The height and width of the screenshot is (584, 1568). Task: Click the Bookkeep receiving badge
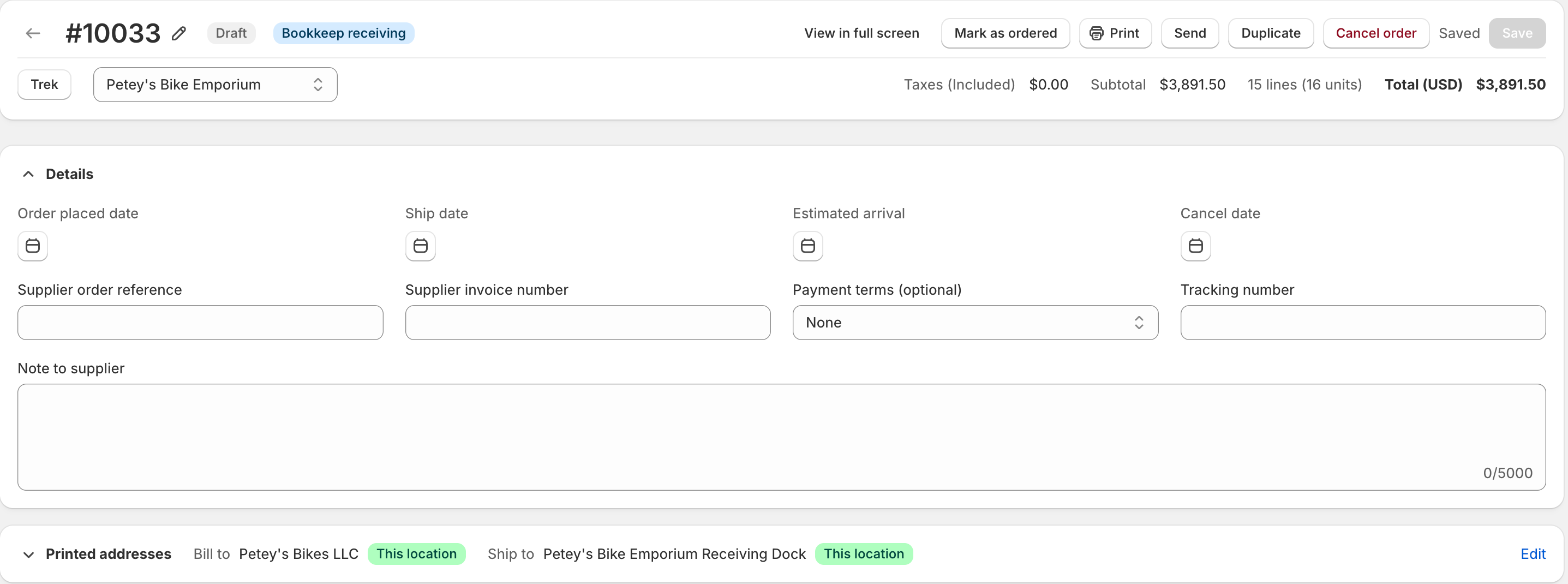click(344, 33)
